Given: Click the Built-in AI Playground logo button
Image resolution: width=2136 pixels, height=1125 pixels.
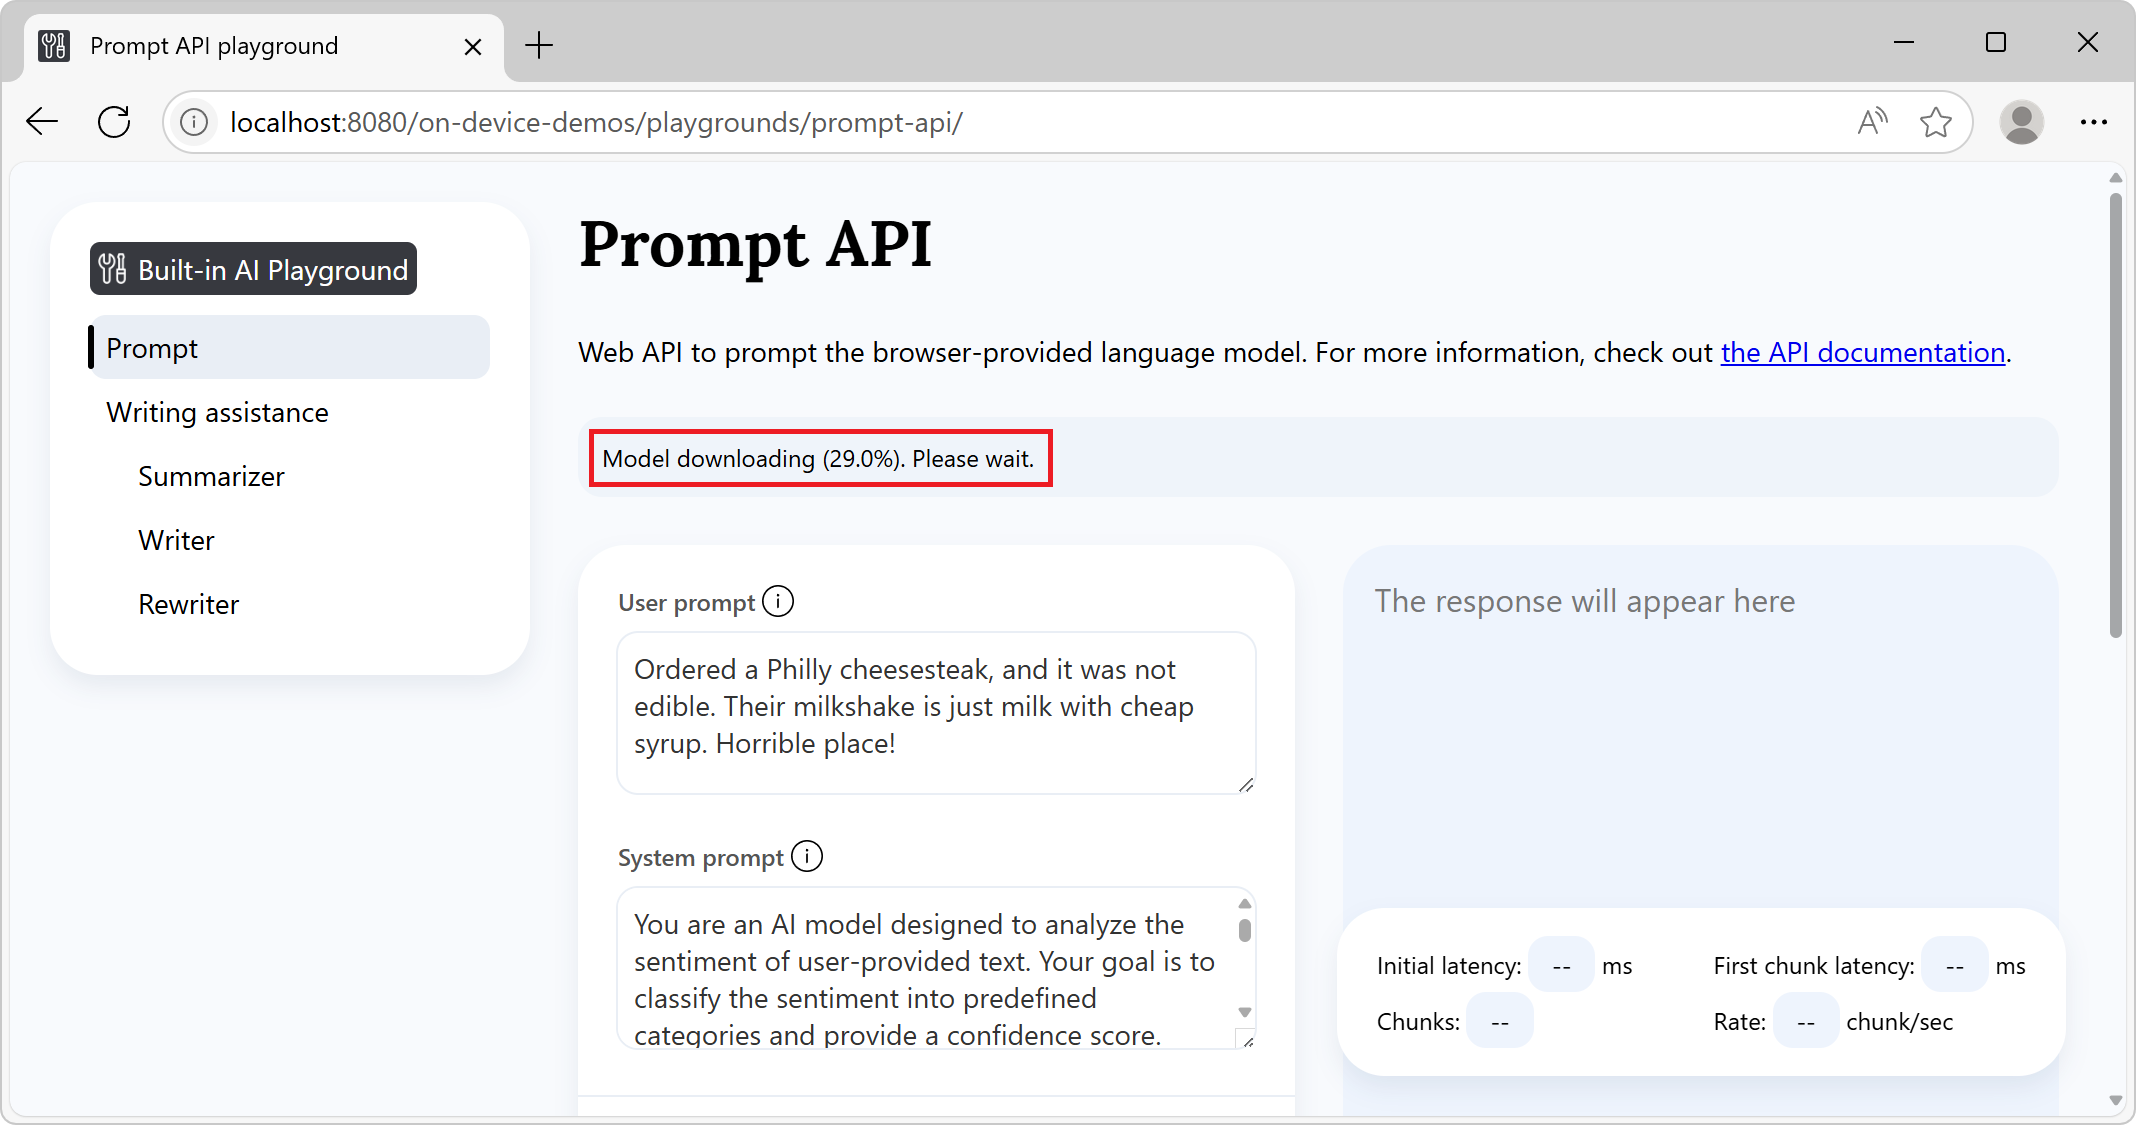Looking at the screenshot, I should pos(254,269).
